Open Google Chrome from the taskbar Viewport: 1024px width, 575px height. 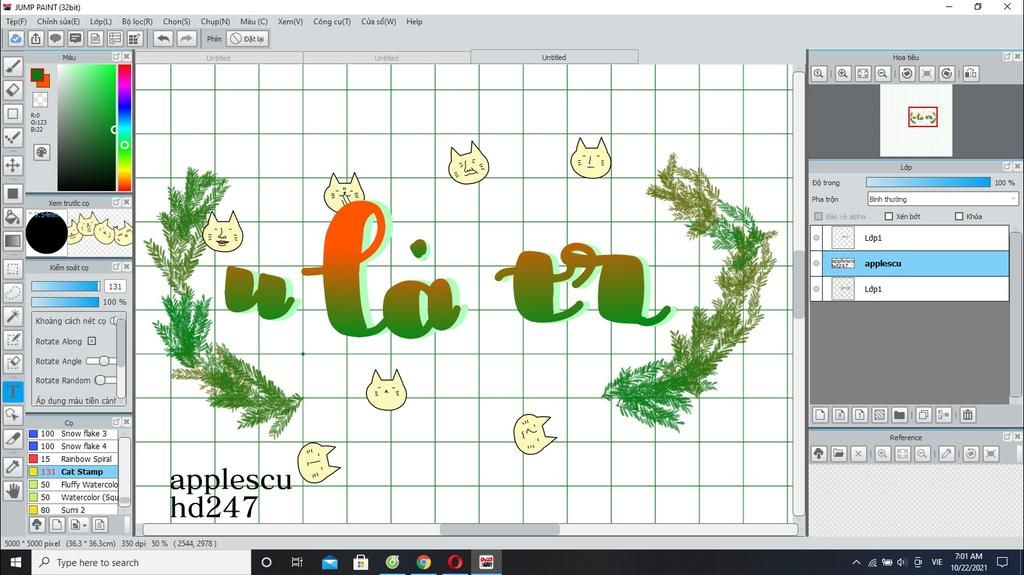(x=423, y=562)
